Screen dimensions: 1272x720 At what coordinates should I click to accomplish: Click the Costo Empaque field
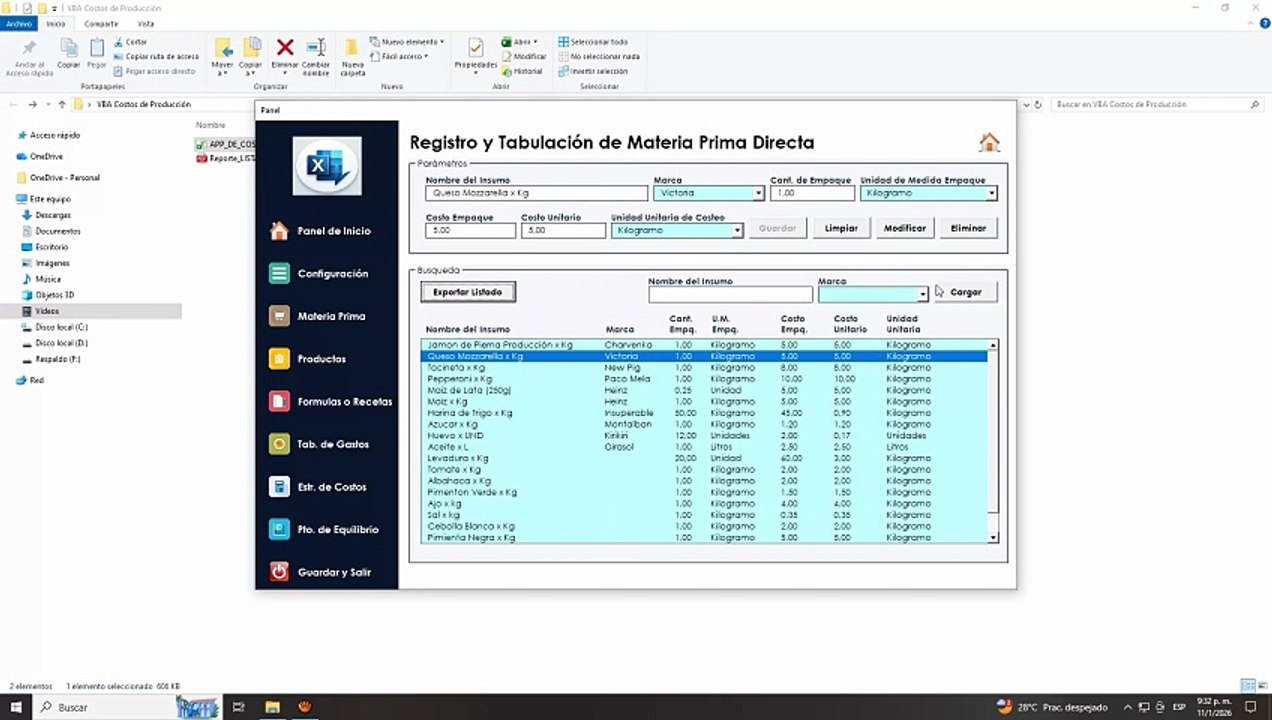470,230
